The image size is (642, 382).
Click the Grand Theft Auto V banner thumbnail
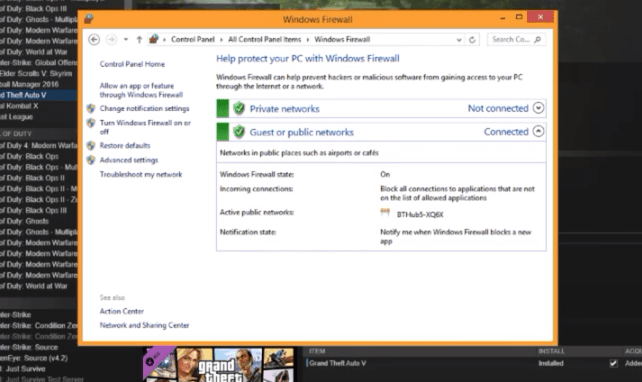(218, 364)
